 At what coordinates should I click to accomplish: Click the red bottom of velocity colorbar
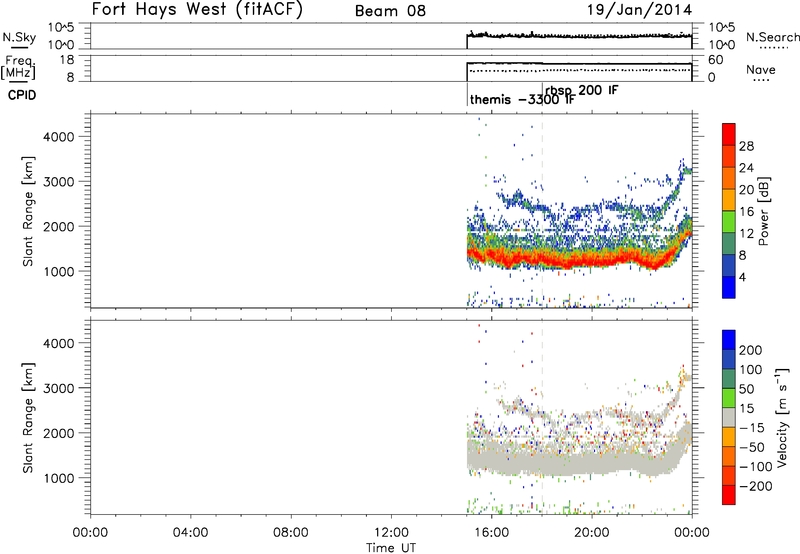729,495
